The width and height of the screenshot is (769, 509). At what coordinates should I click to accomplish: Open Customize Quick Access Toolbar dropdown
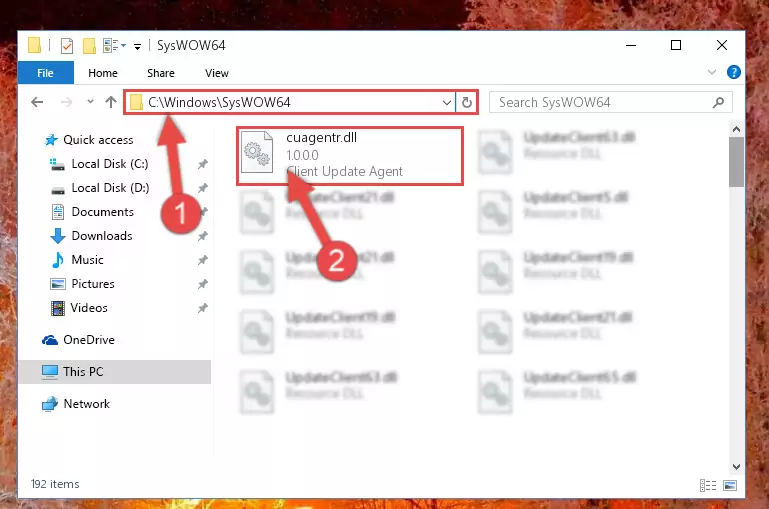138,47
